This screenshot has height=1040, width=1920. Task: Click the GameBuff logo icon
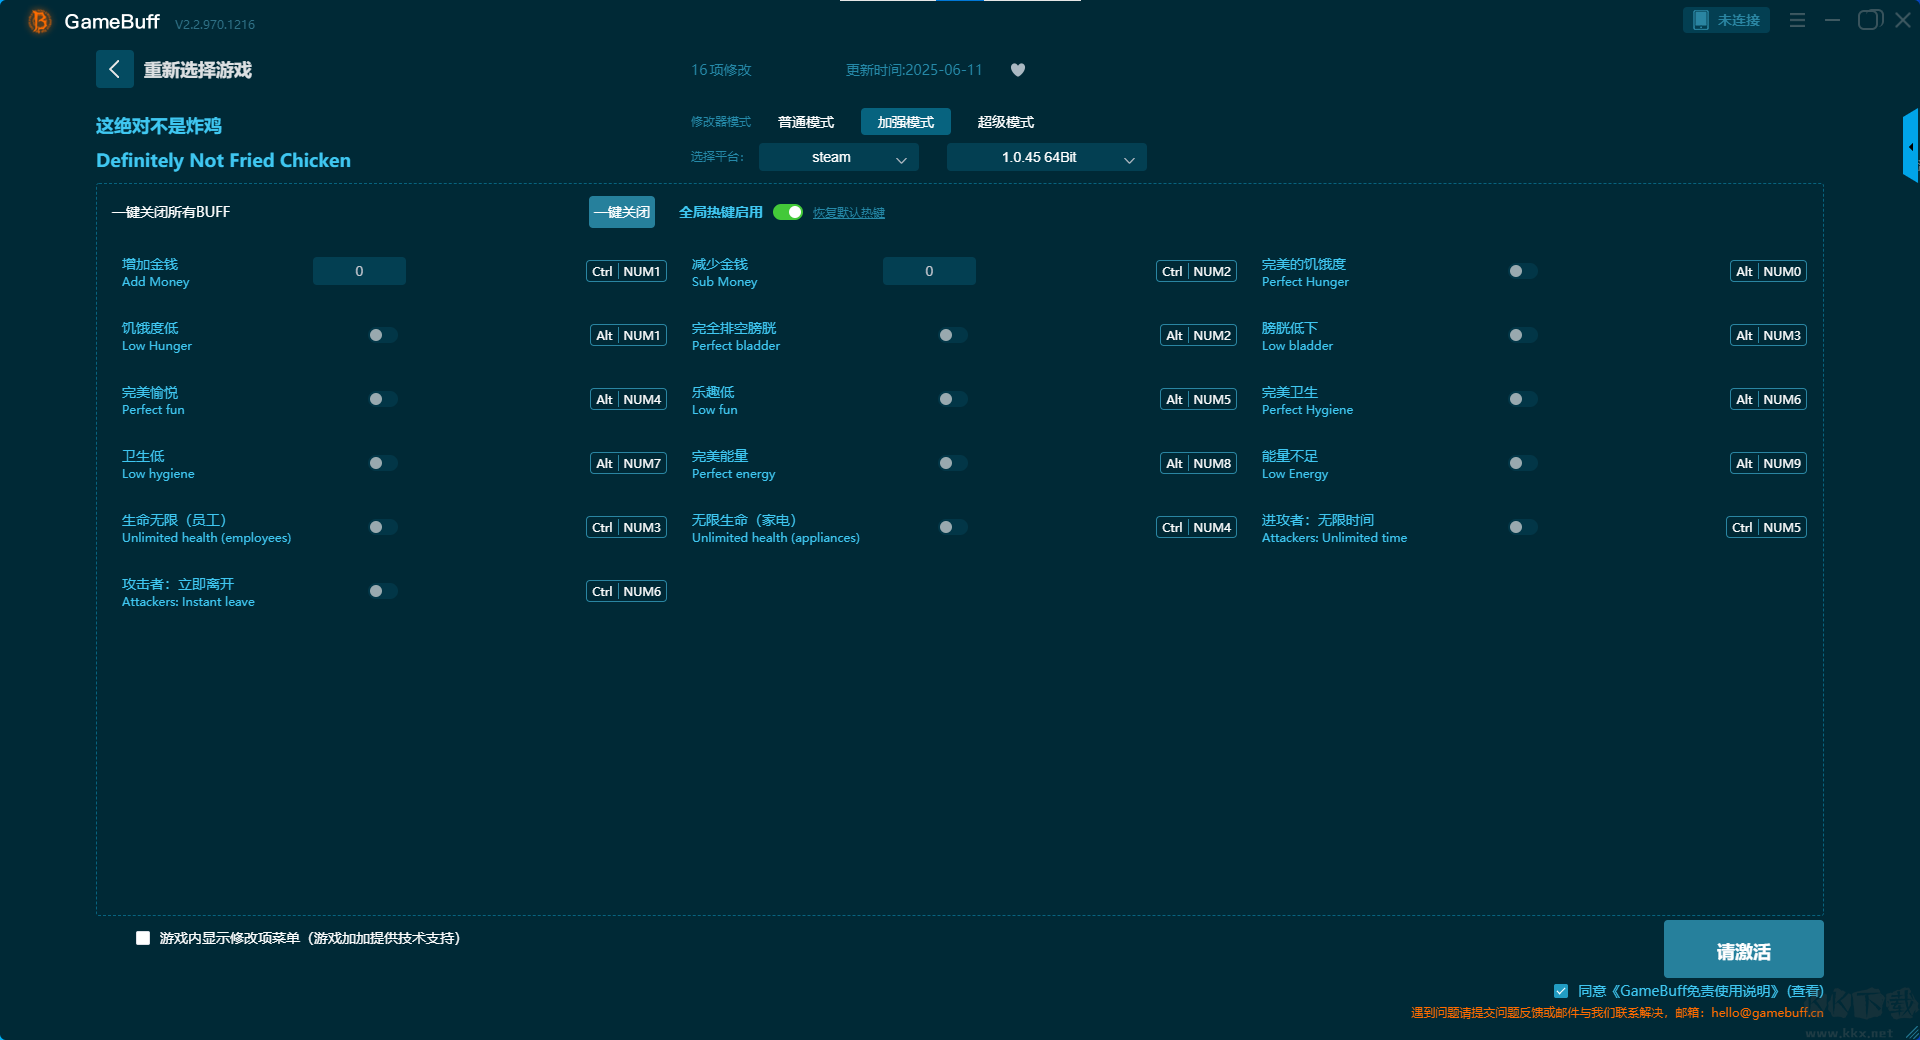[x=39, y=21]
